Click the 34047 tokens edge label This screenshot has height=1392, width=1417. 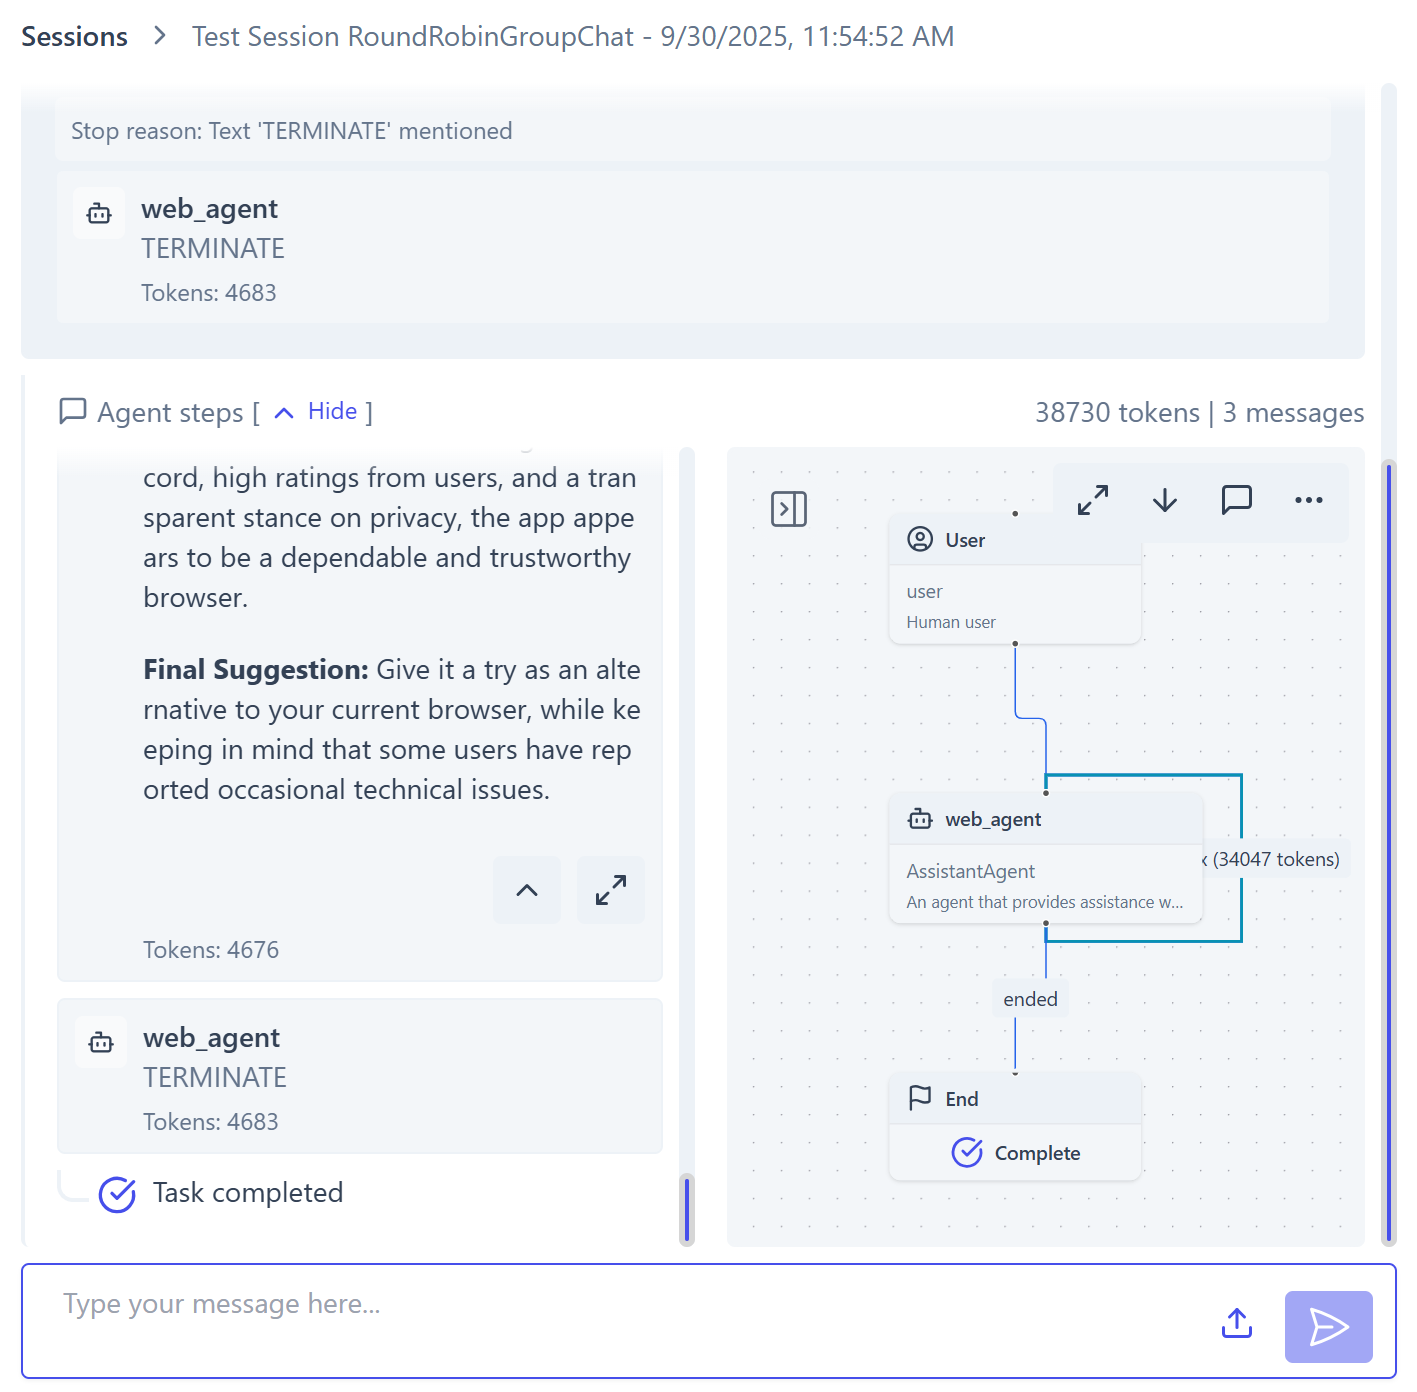(1275, 859)
